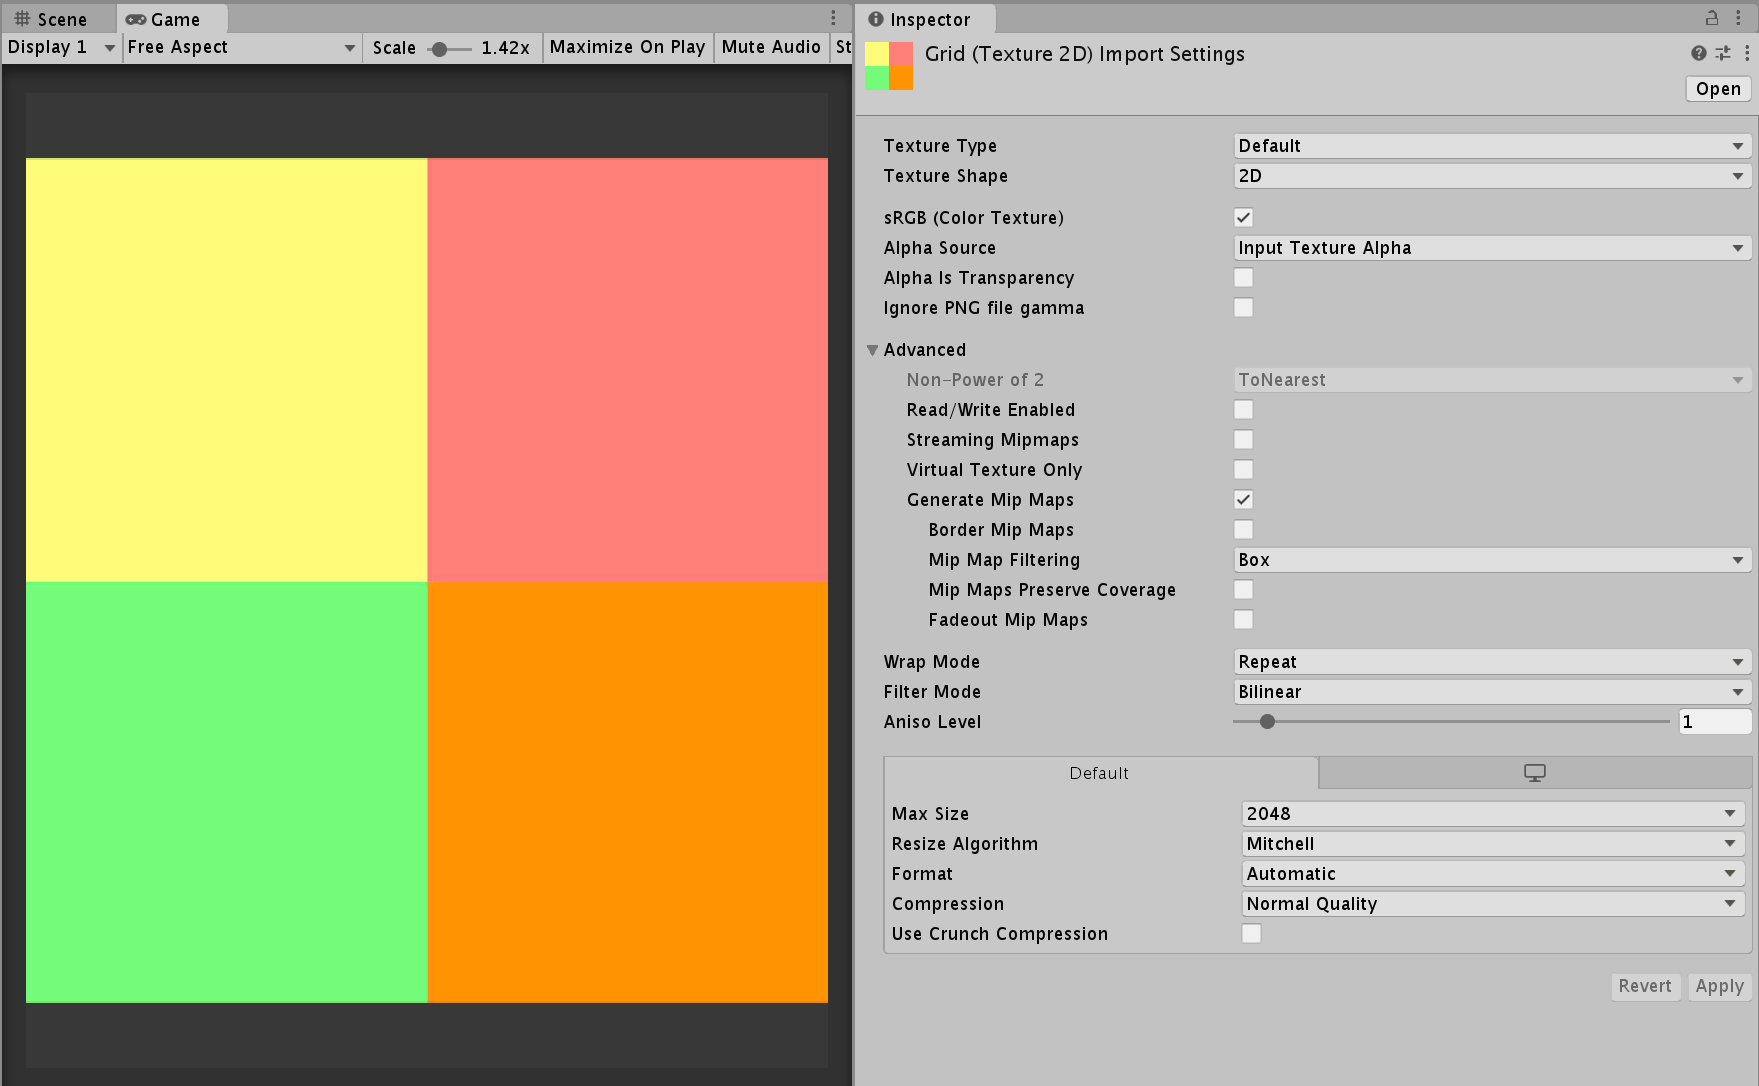Select the standalone monitor platform tab
This screenshot has width=1759, height=1086.
[x=1535, y=773]
